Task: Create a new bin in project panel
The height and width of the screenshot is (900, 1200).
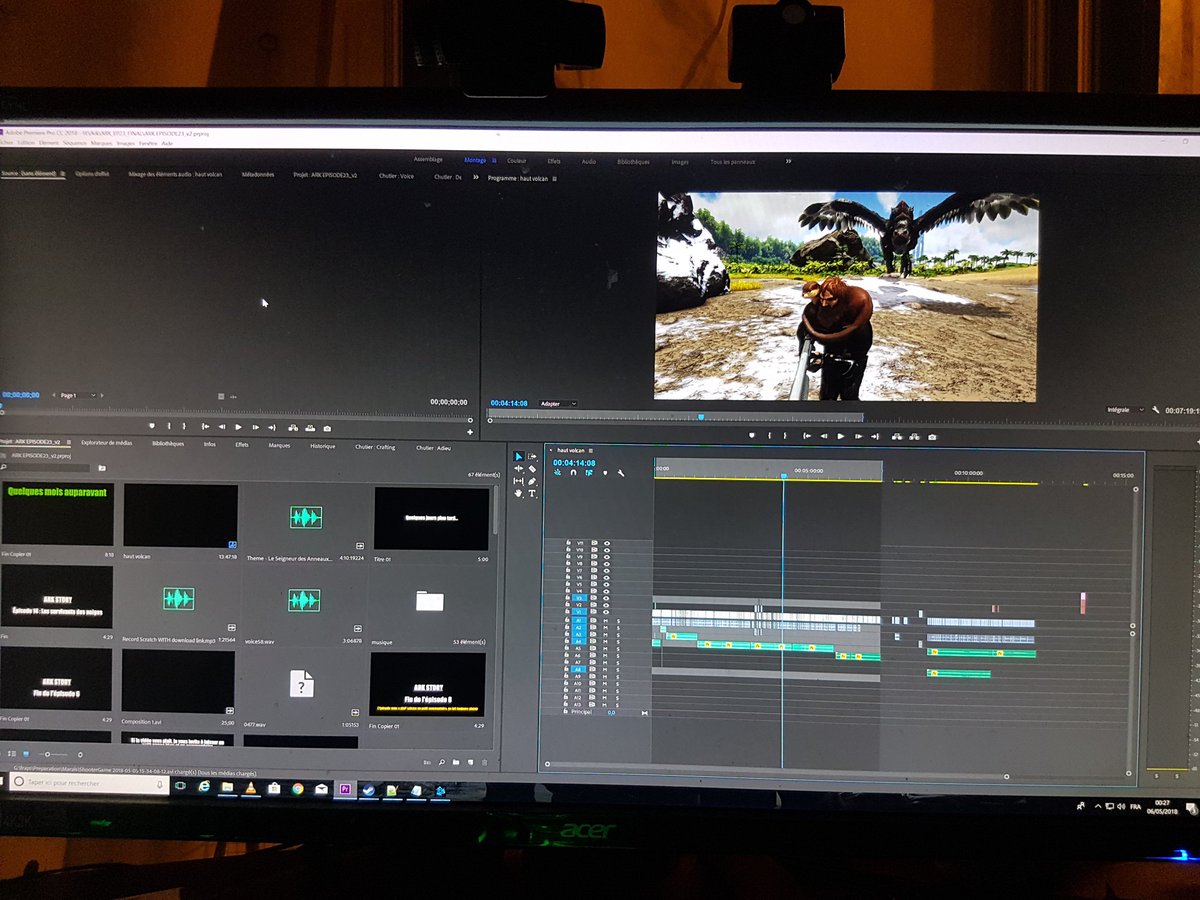Action: (456, 762)
